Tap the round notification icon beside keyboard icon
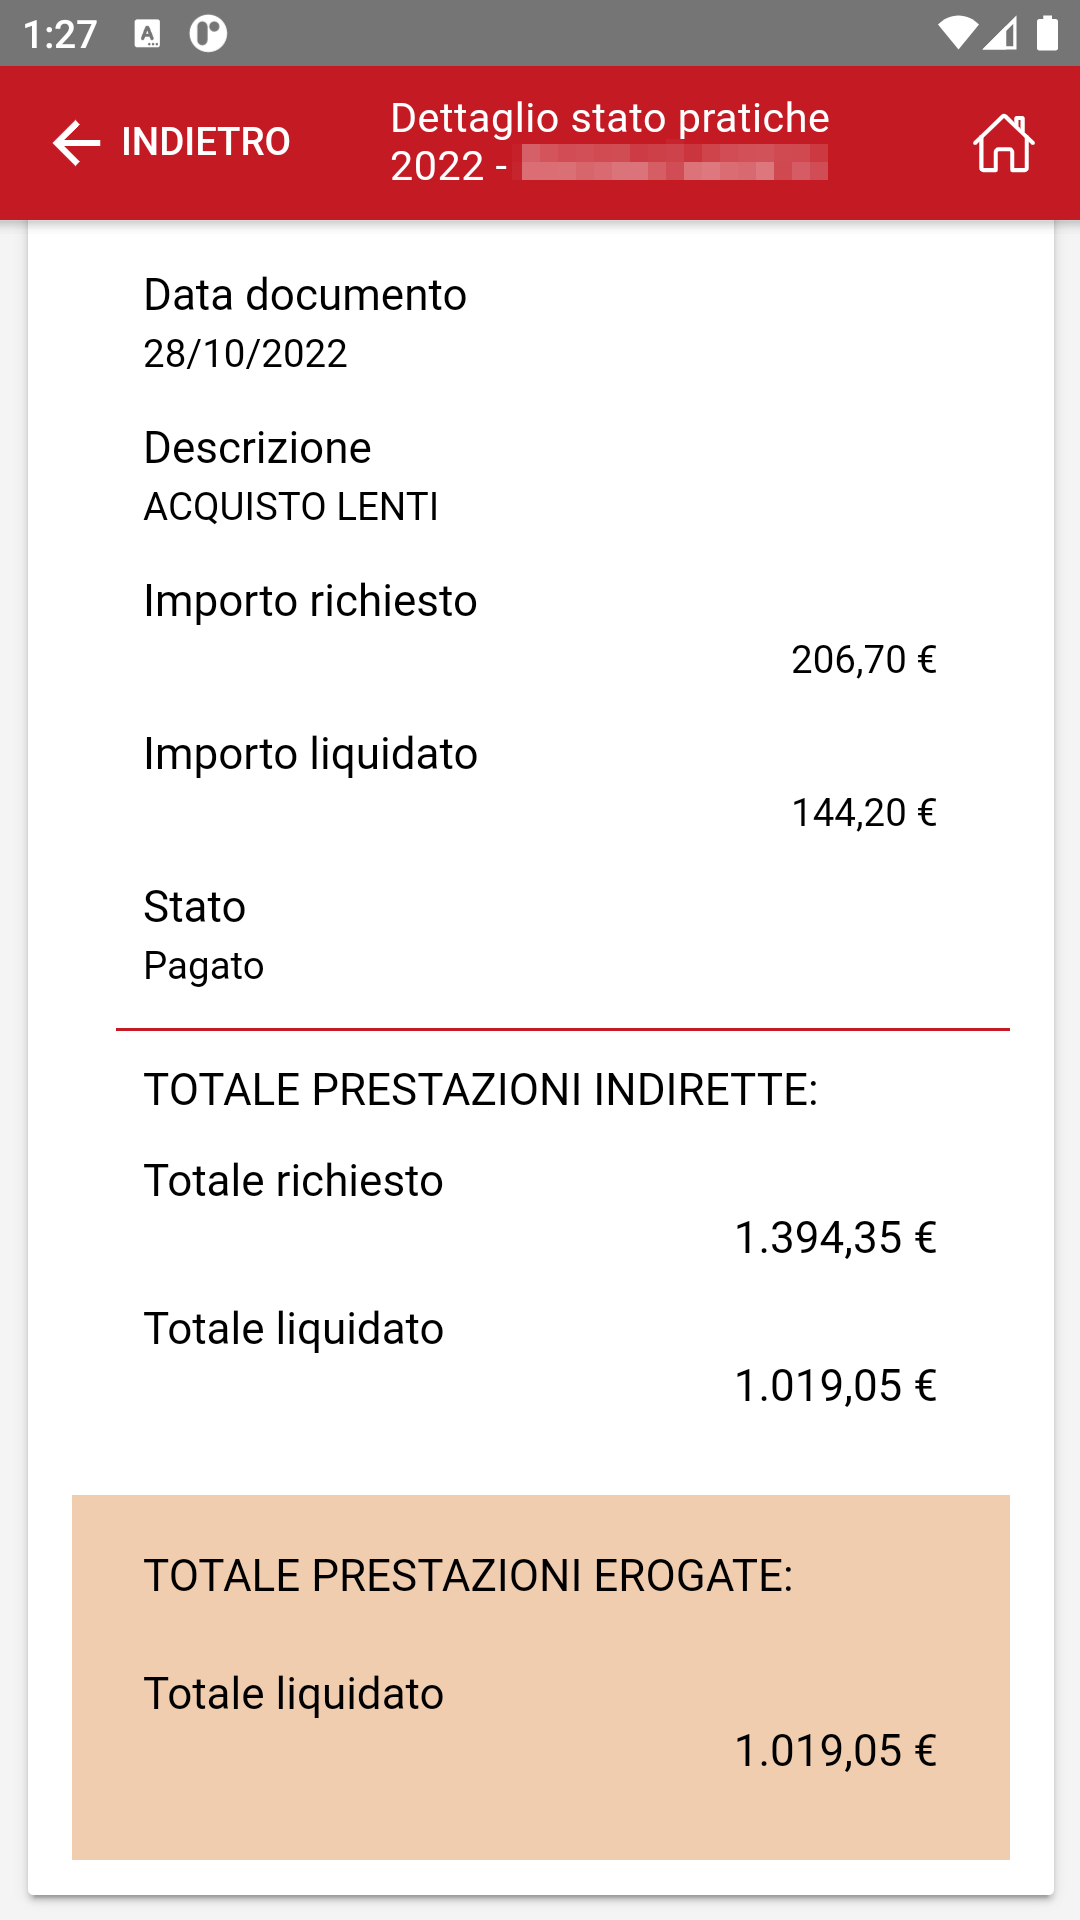 (x=208, y=34)
